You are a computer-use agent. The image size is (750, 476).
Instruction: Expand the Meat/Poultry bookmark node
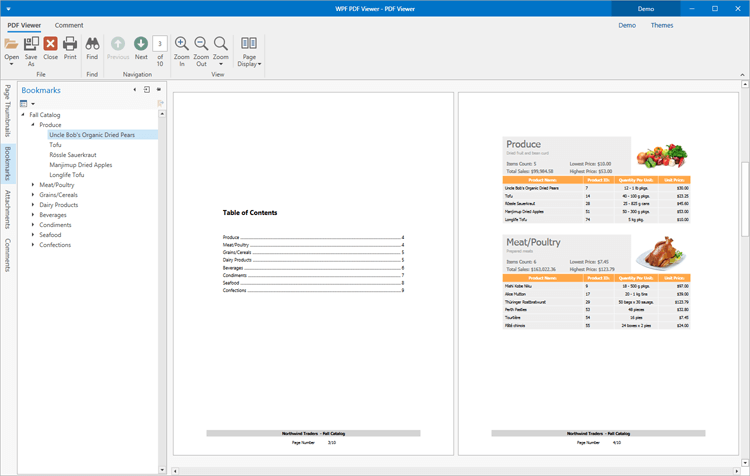33,185
